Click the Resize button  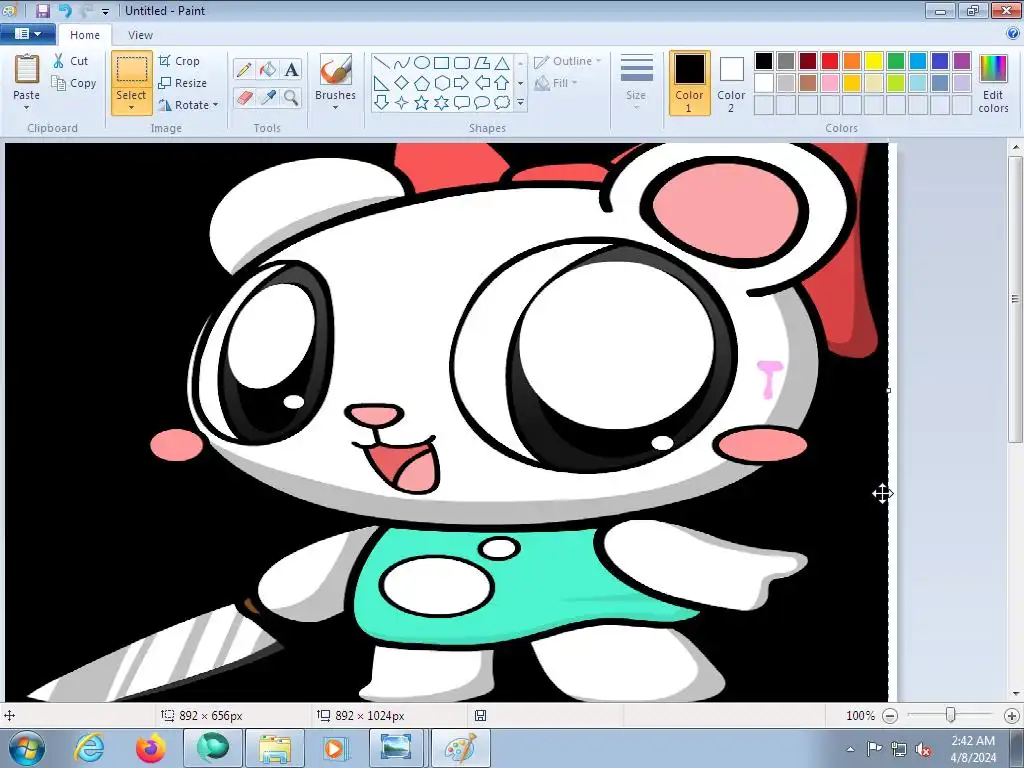(x=183, y=83)
